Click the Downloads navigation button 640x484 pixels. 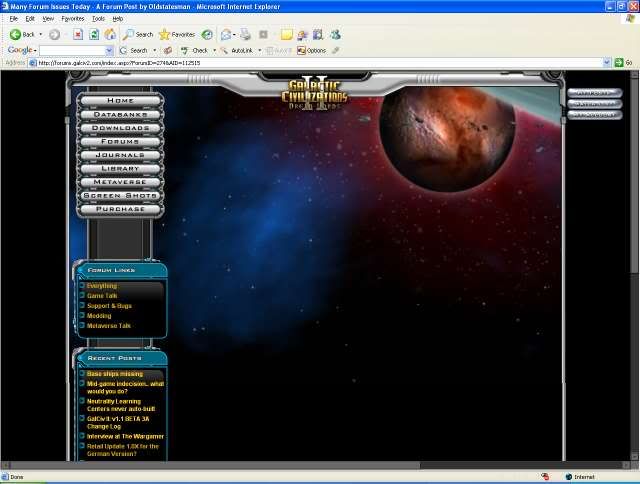120,128
